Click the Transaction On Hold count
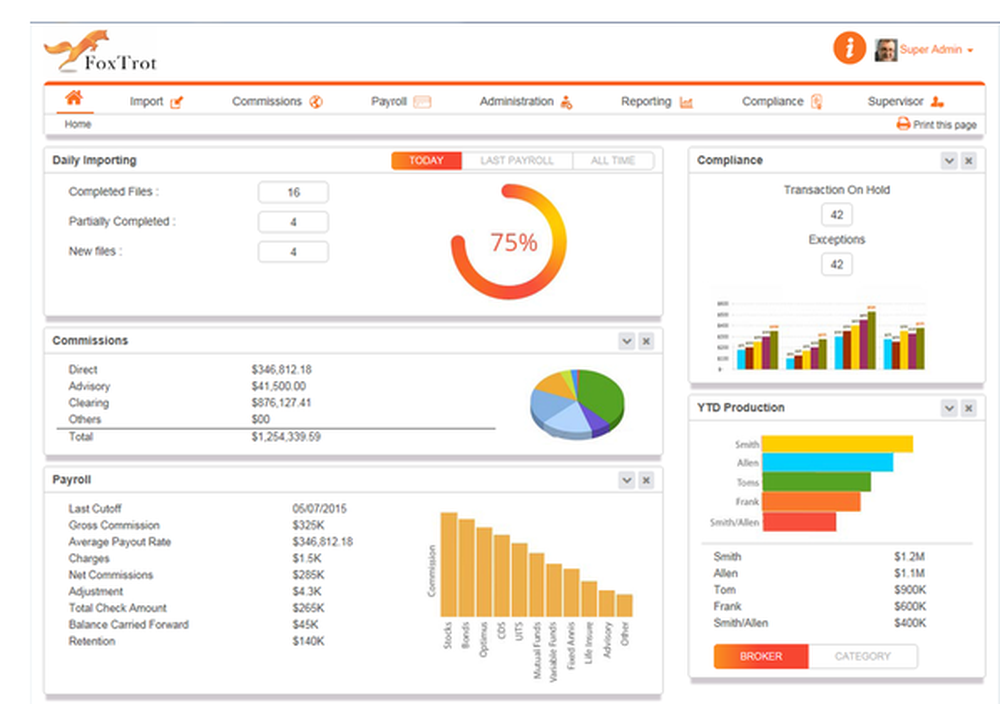Viewport: 1000px width, 704px height. pyautogui.click(x=837, y=215)
